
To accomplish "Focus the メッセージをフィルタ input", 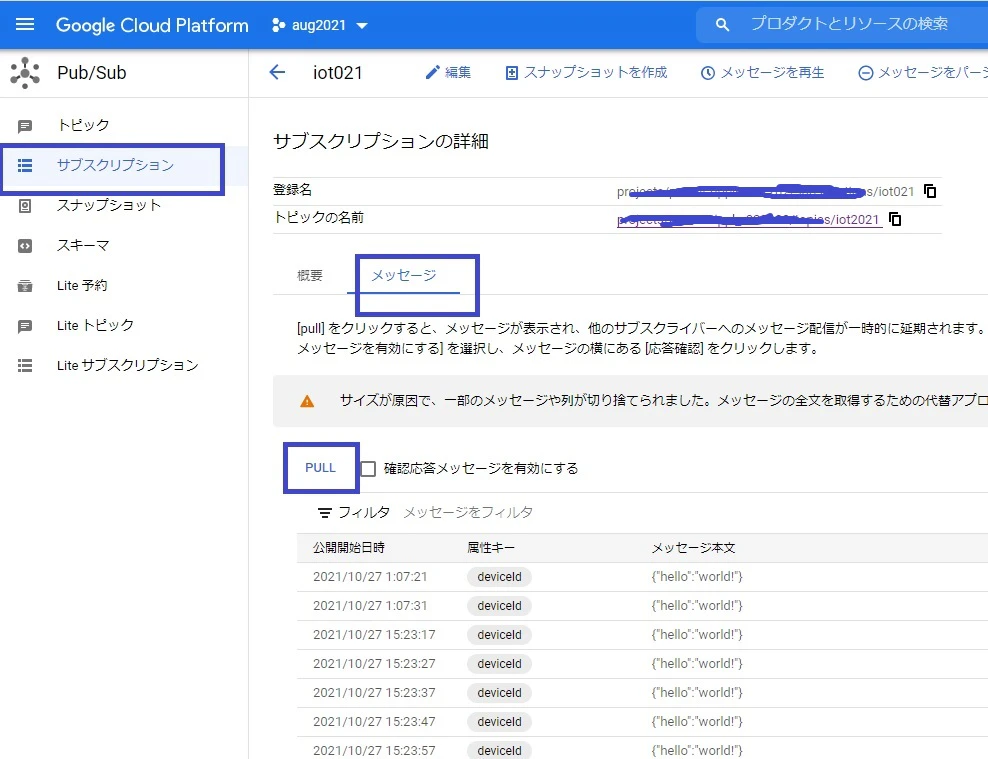I will point(468,513).
